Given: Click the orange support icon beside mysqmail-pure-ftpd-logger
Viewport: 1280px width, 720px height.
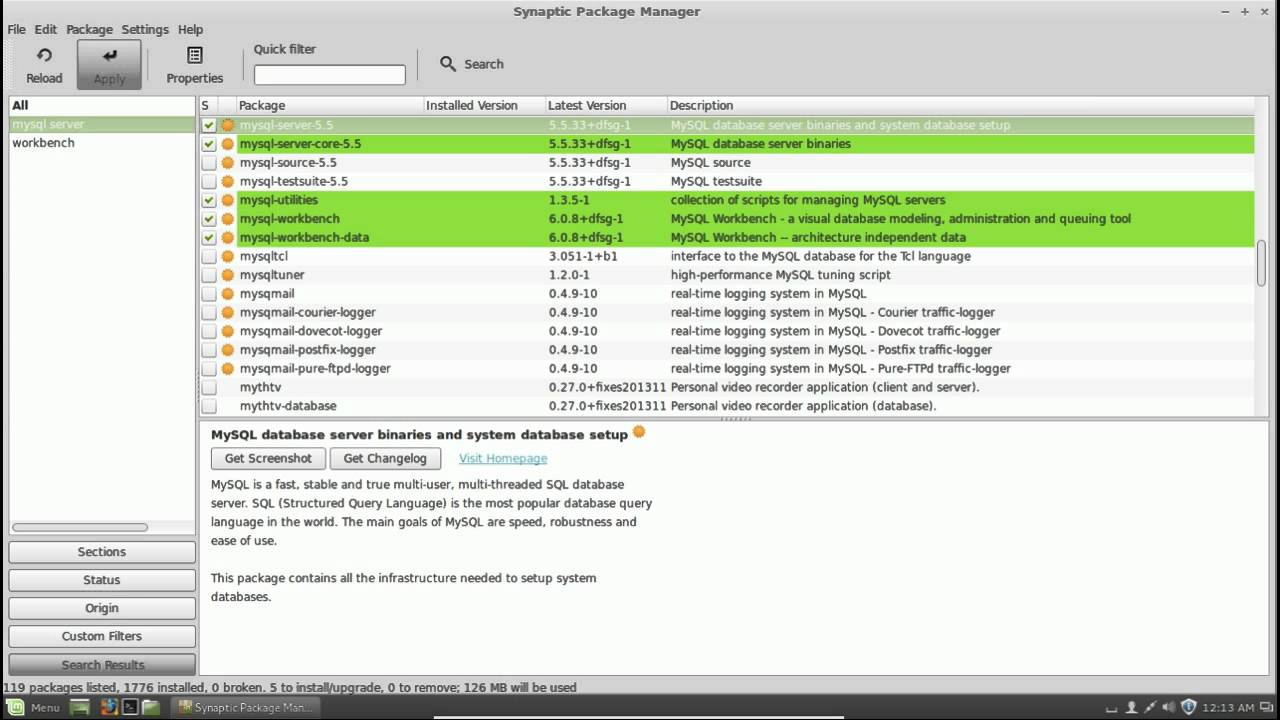Looking at the screenshot, I should pos(228,369).
